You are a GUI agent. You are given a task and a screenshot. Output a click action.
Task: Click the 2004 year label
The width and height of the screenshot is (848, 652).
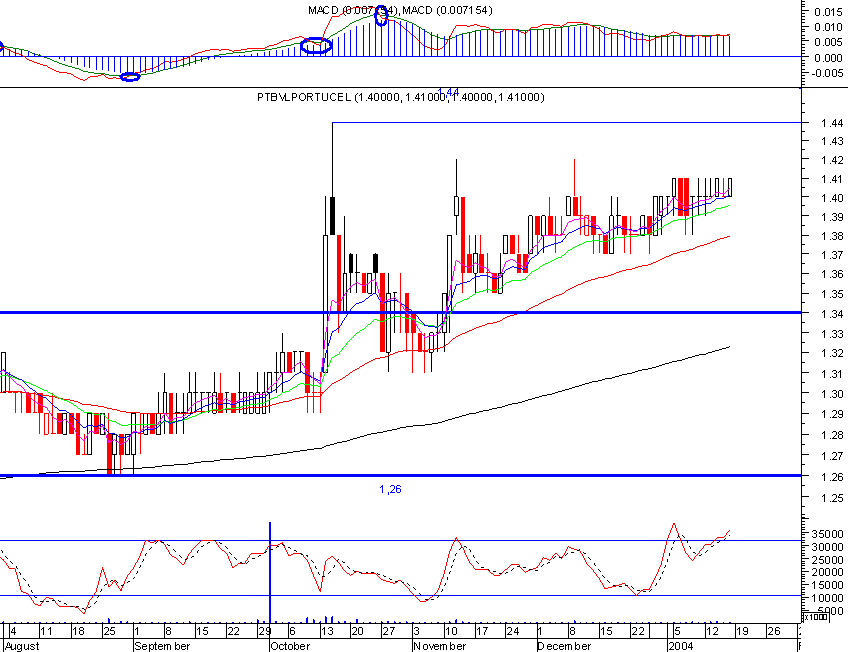click(x=681, y=646)
